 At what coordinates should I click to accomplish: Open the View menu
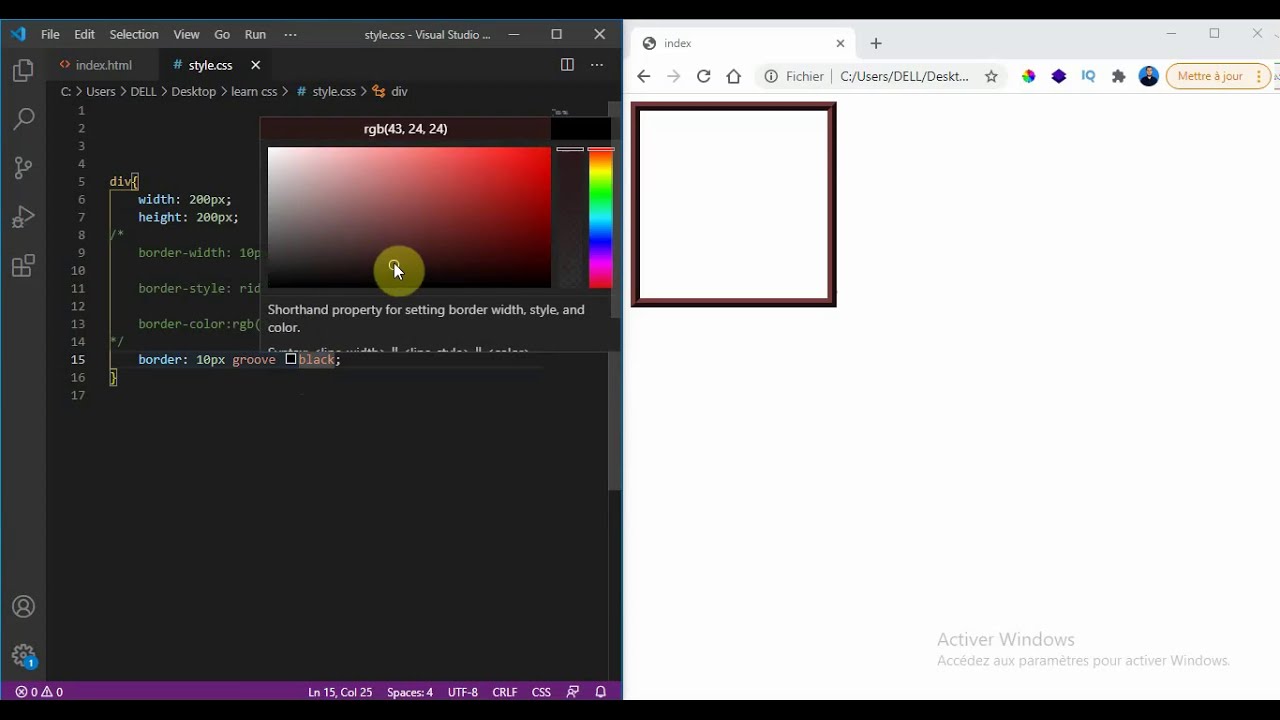coord(186,34)
